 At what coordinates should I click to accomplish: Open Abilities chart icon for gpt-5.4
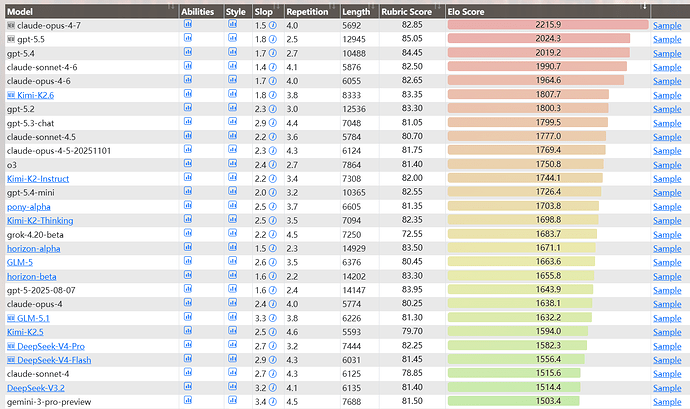click(188, 52)
